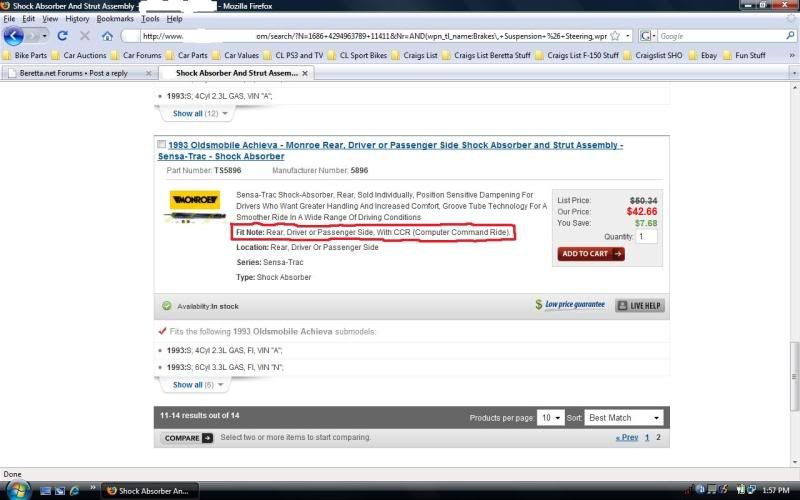
Task: Open the Ebay bookmark folder
Action: [x=703, y=55]
